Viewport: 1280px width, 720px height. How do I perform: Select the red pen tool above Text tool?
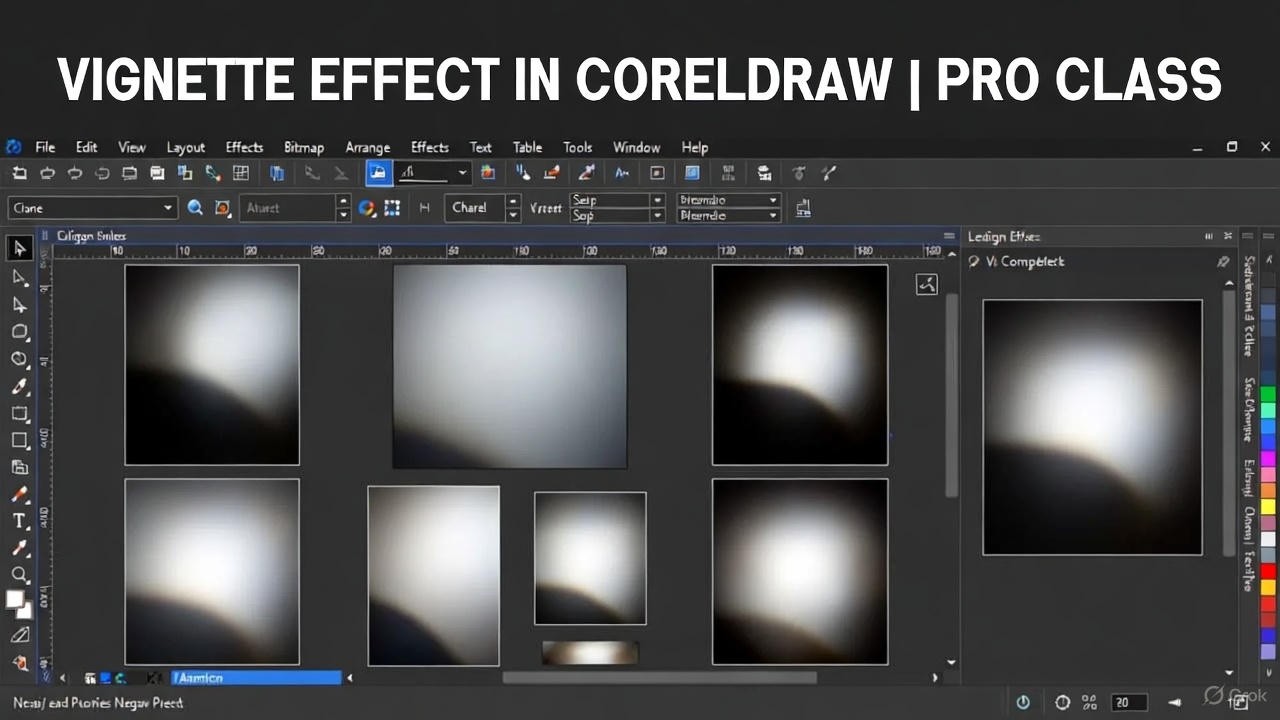(x=19, y=494)
